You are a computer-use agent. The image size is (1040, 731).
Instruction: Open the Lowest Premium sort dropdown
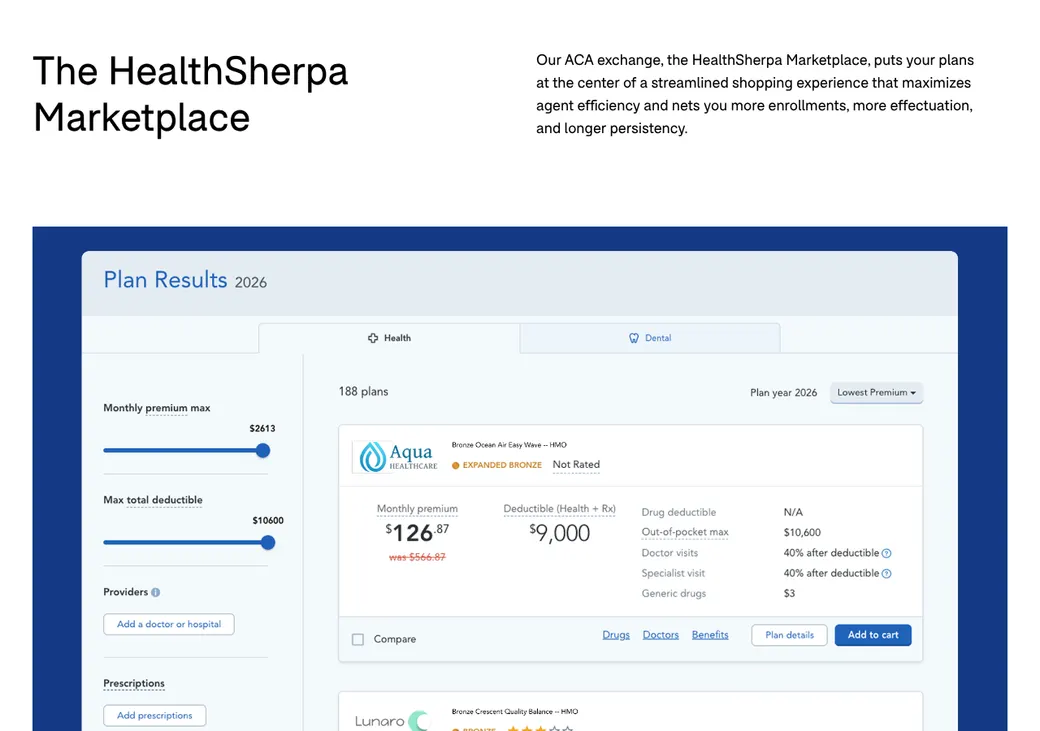pyautogui.click(x=876, y=393)
